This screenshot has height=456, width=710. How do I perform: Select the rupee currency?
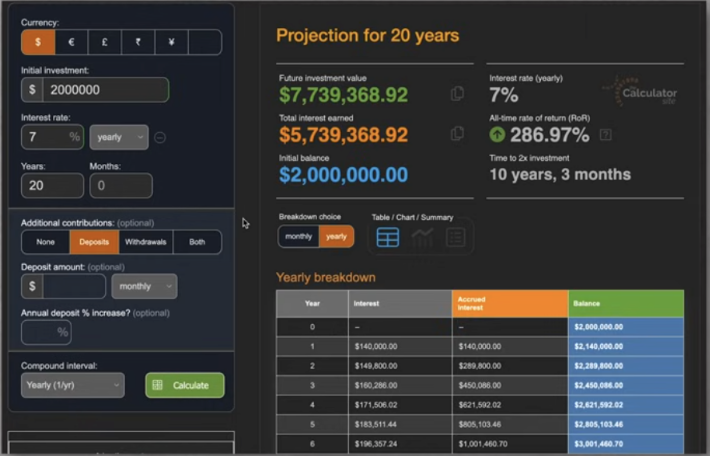(138, 42)
